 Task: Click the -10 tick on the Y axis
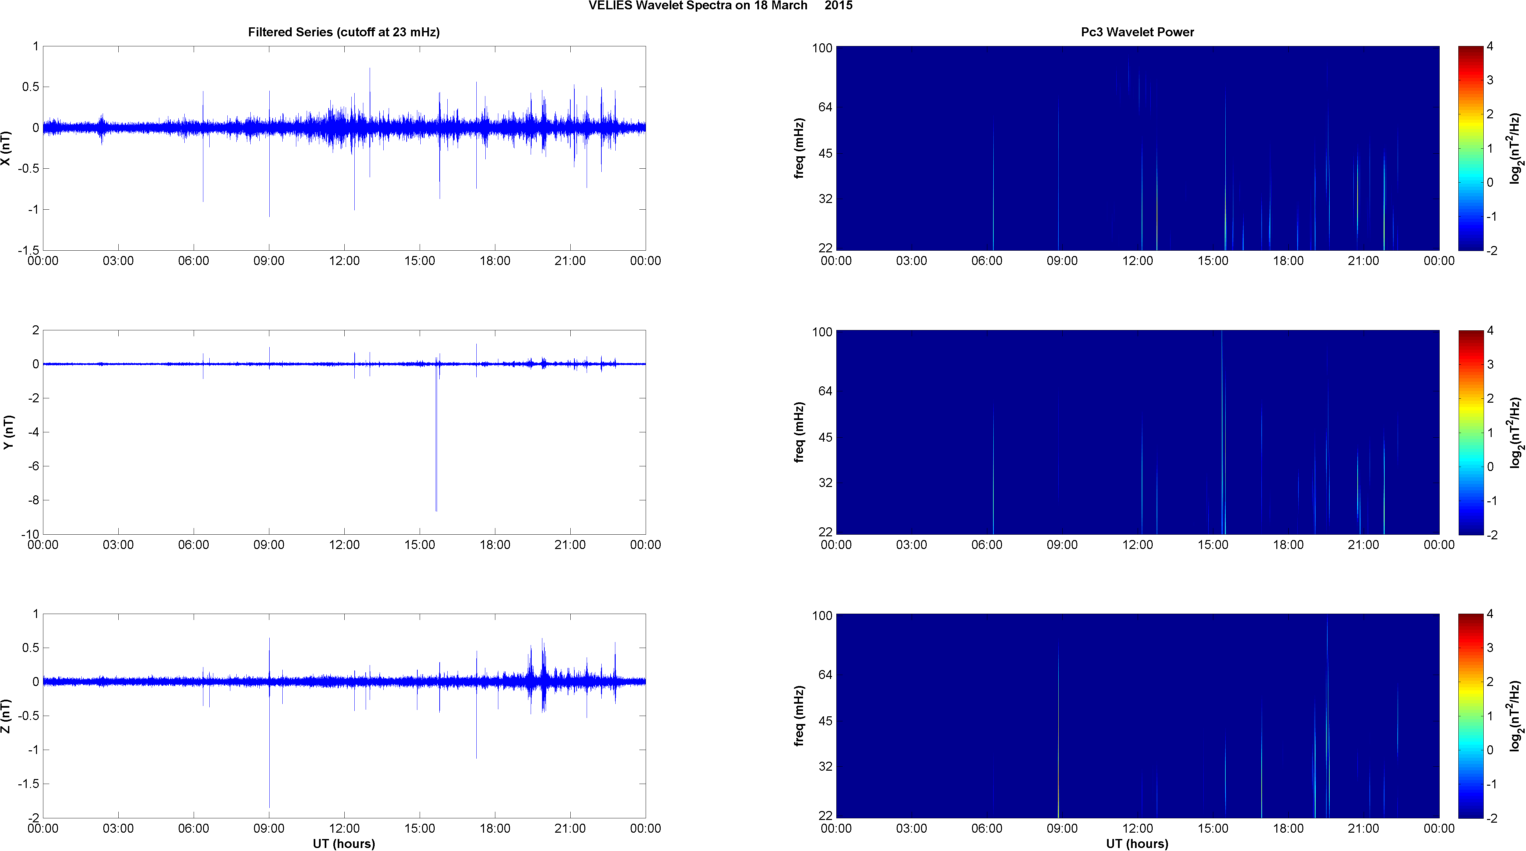pos(28,535)
